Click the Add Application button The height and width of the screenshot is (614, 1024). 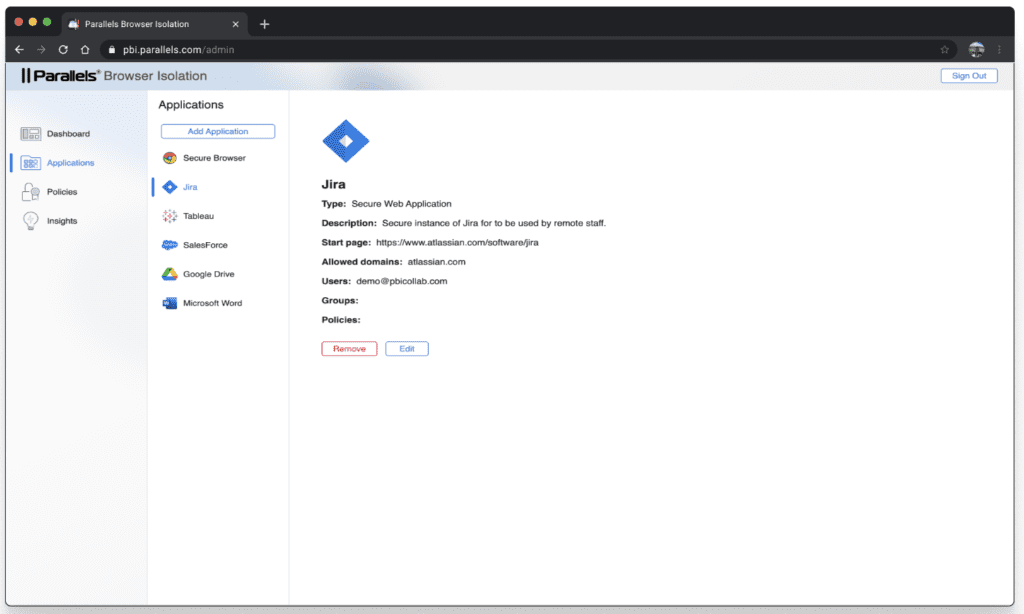[x=217, y=131]
